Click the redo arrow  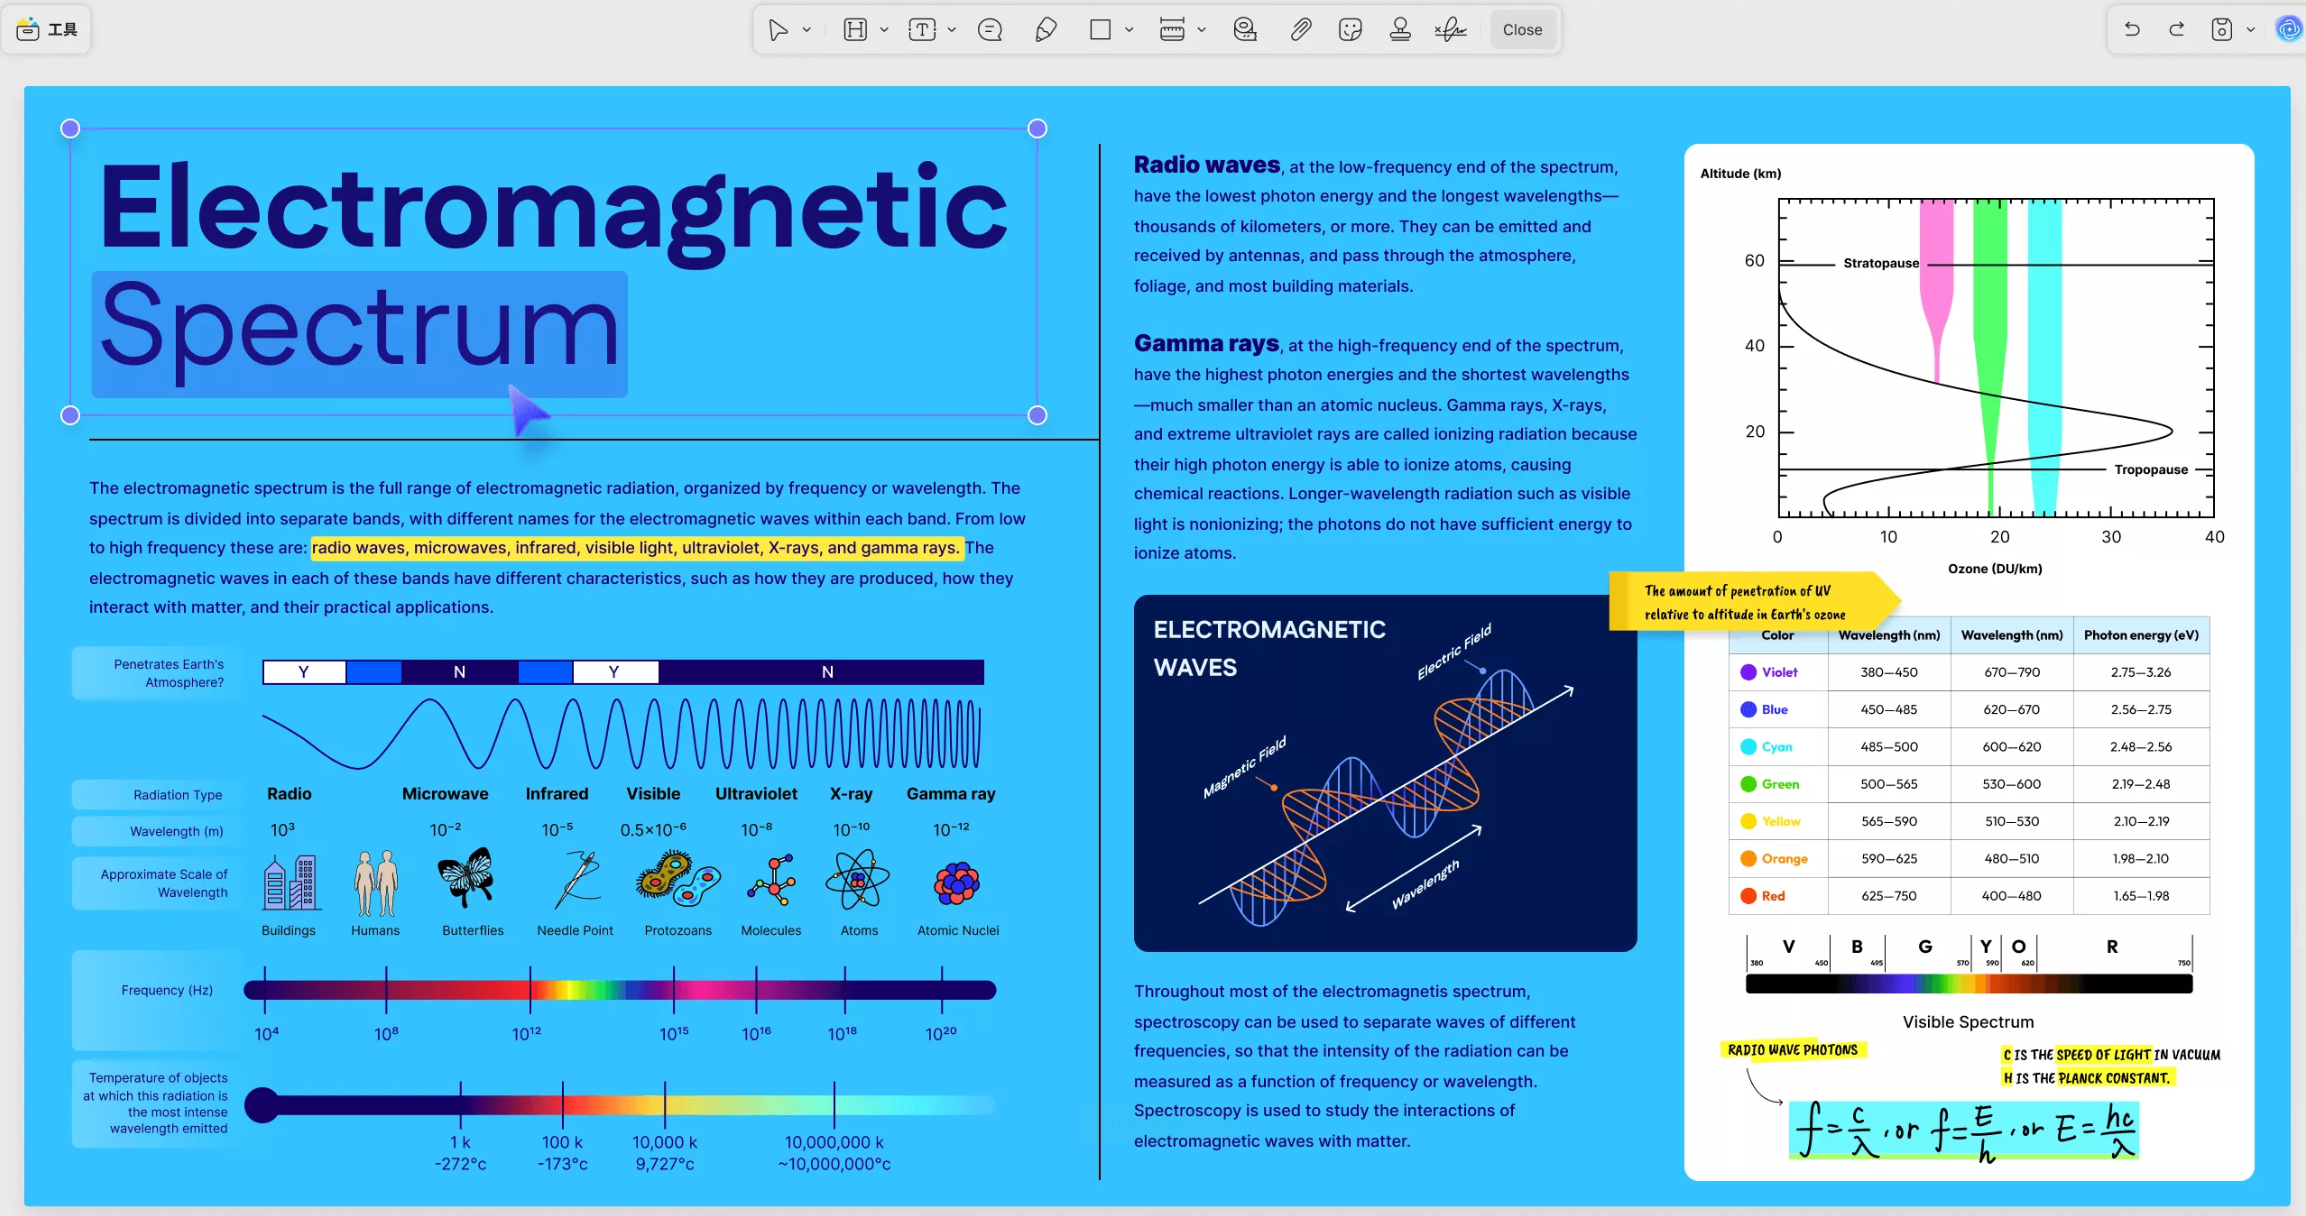2176,30
